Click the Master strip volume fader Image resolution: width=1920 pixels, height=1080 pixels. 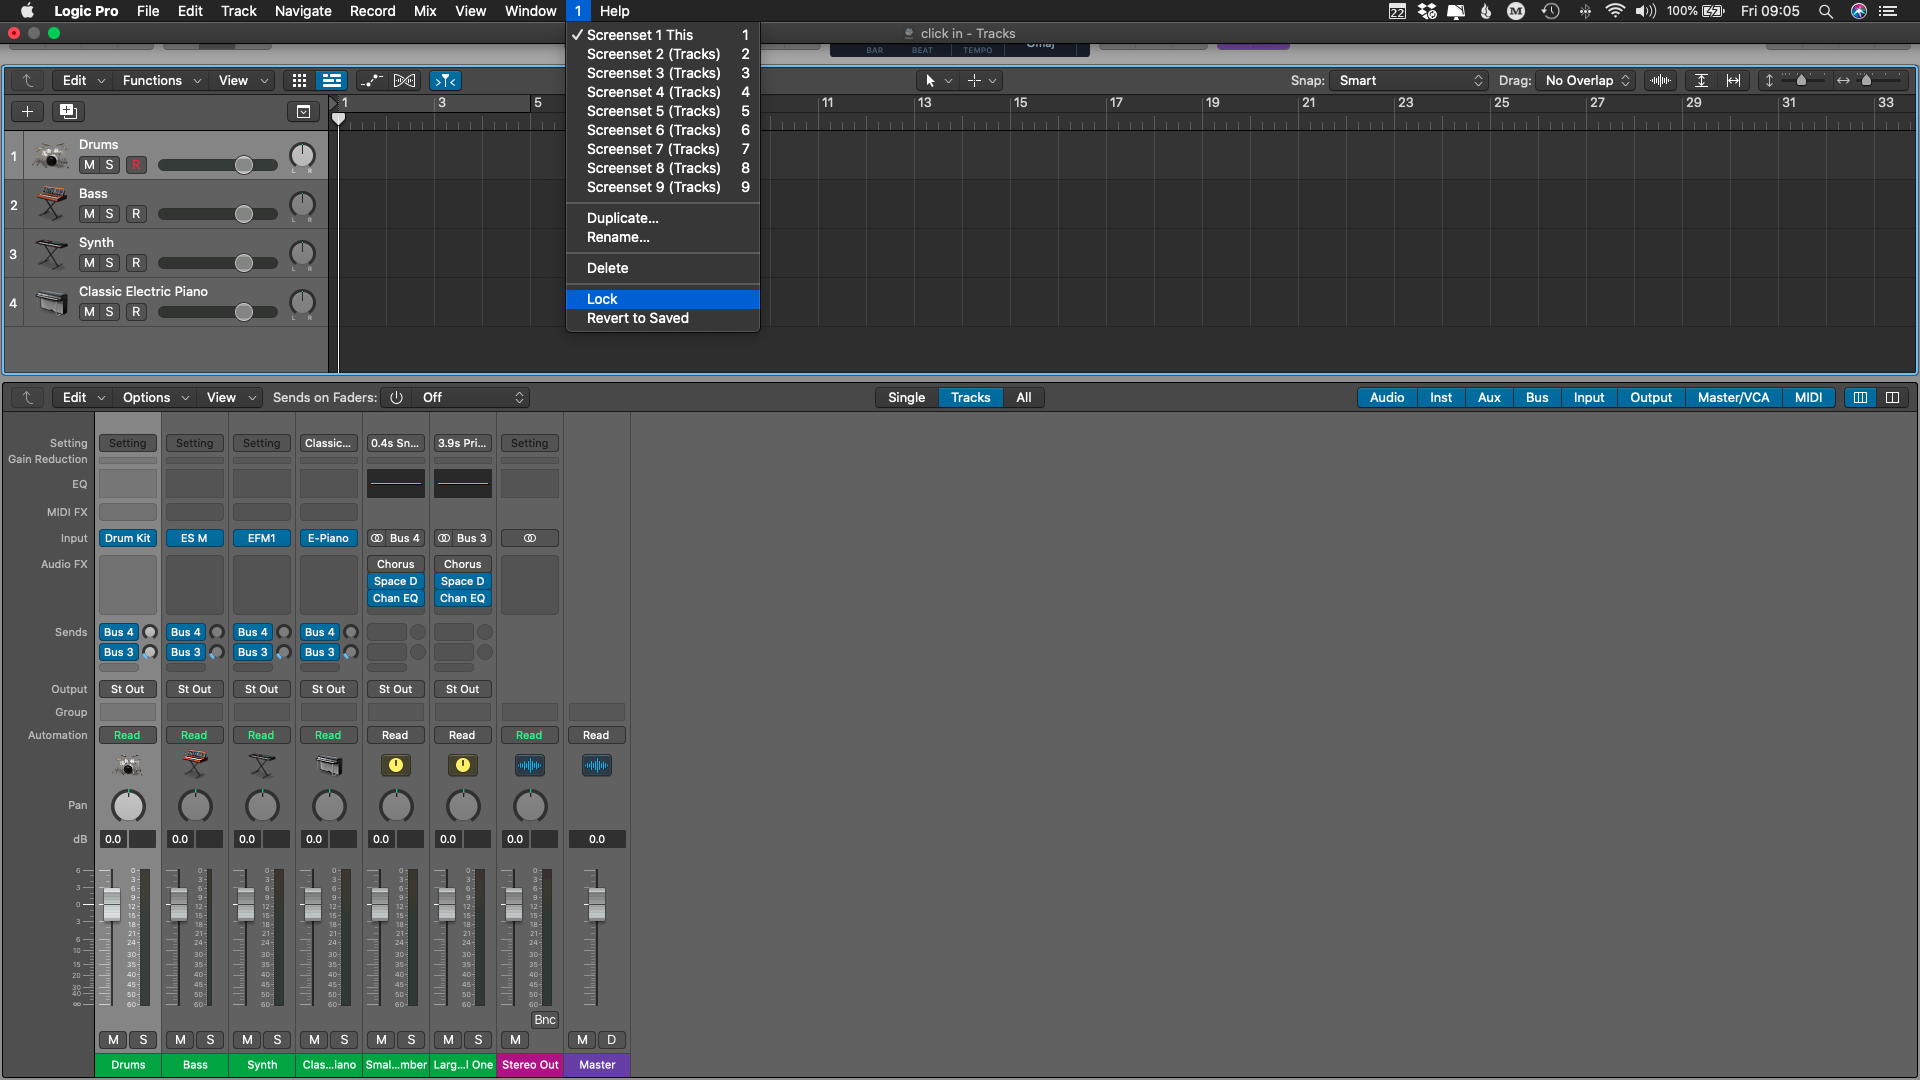click(596, 904)
